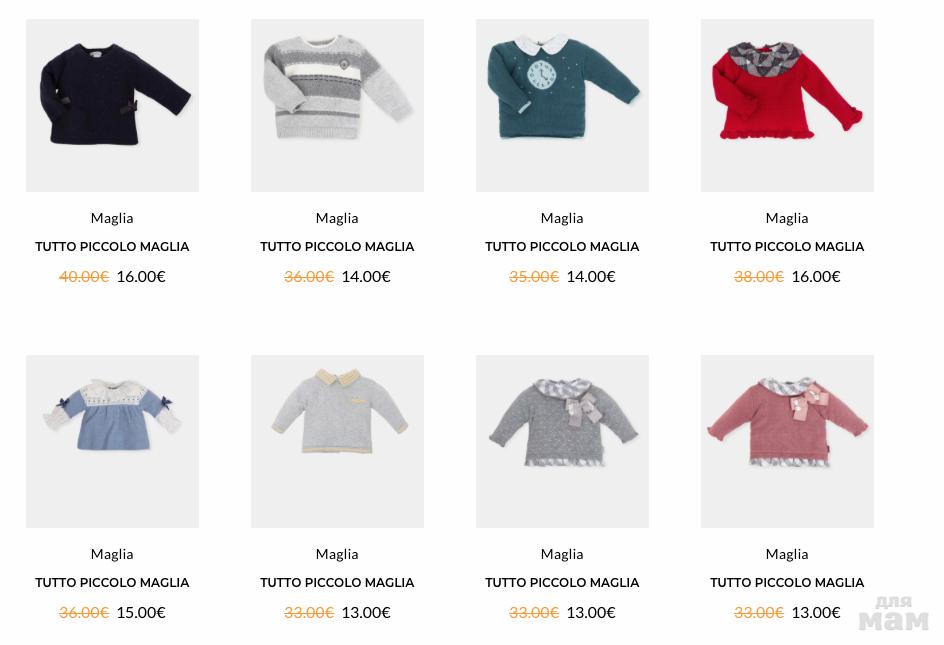Click the 15.00€ price of the blue blouse
Viewport: 944px width, 645px height.
click(x=141, y=612)
